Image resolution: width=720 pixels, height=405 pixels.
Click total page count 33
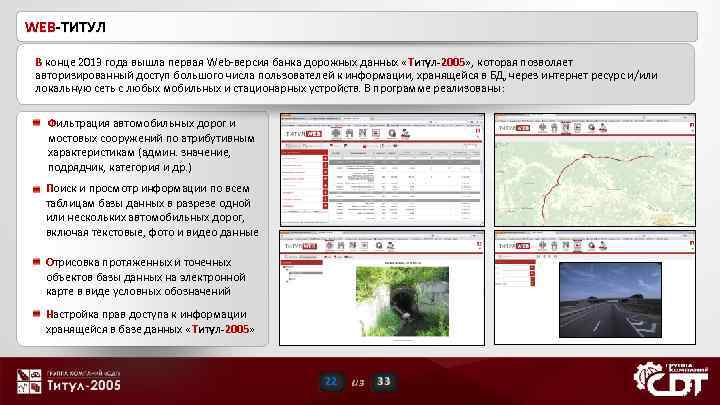(x=383, y=381)
